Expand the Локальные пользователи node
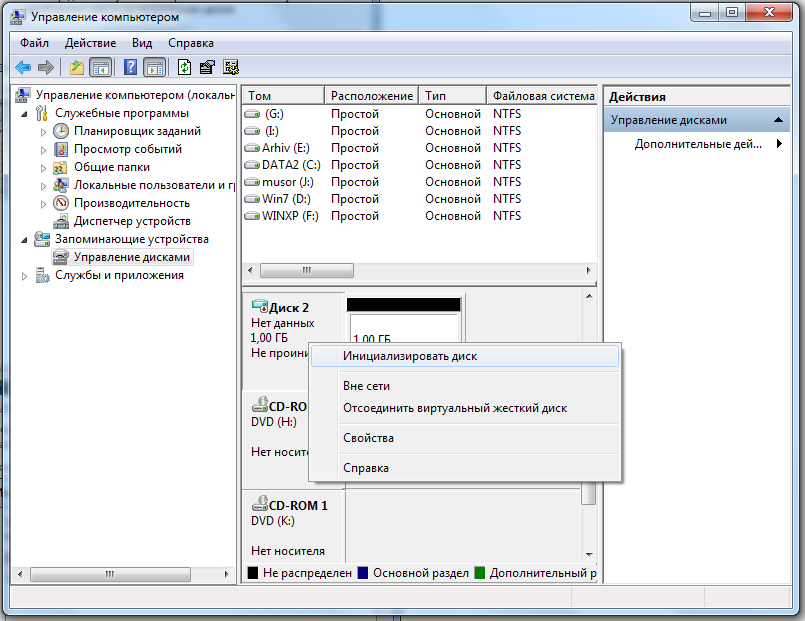 (x=44, y=186)
